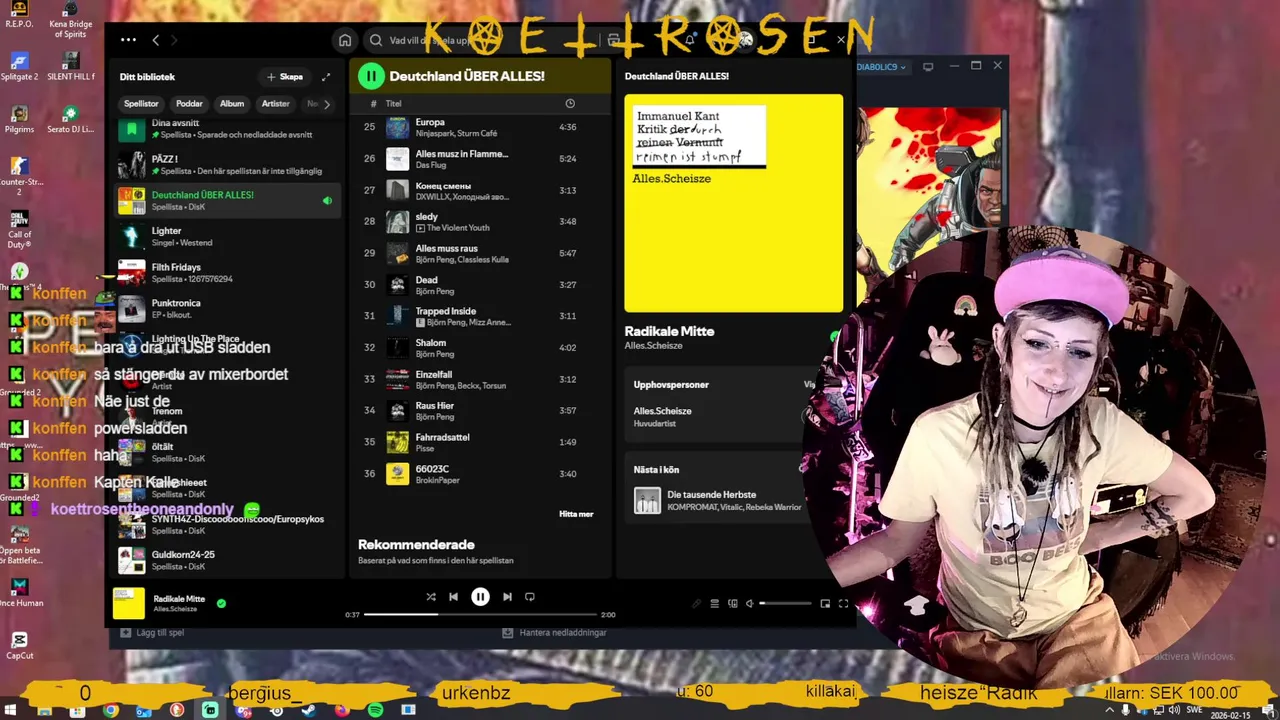Open Google Chrome from taskbar
The height and width of the screenshot is (720, 1280).
(111, 710)
